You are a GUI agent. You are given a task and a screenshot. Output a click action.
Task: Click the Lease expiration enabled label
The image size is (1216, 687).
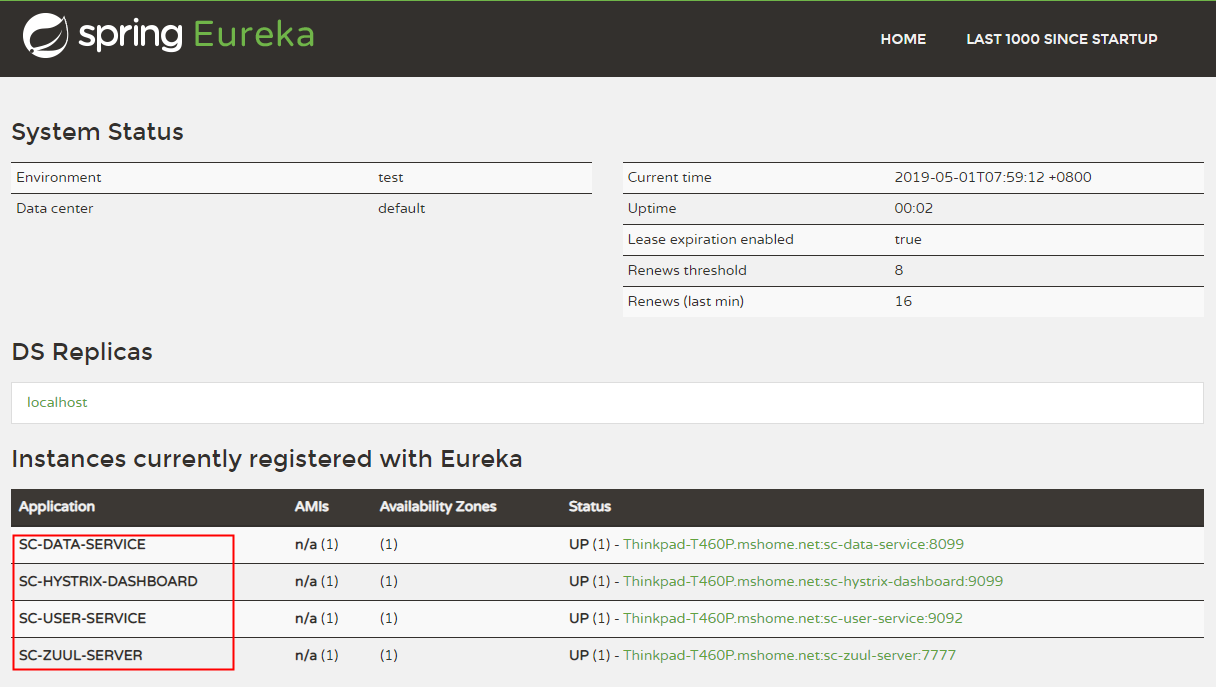point(711,239)
